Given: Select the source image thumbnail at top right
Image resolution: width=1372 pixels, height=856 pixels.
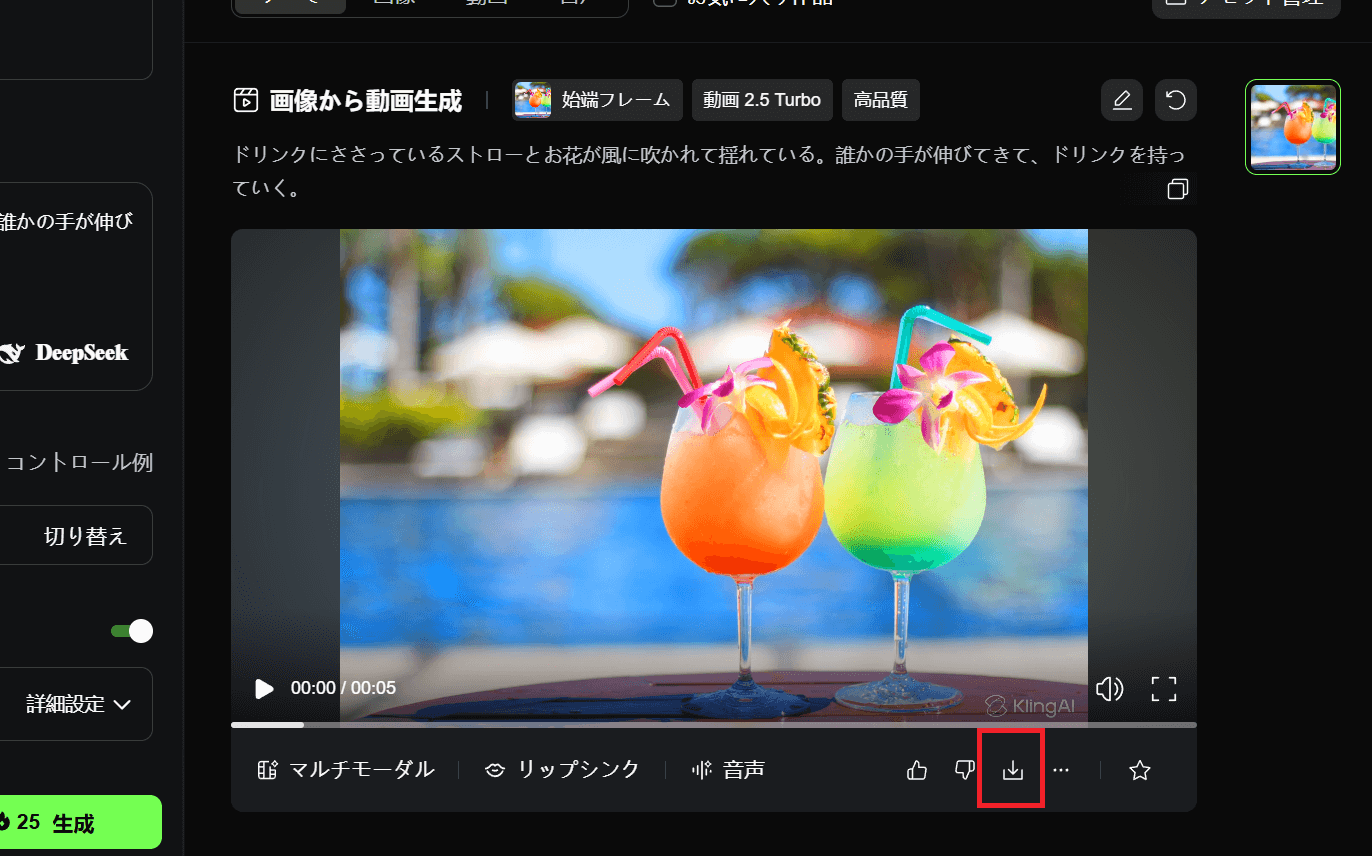Looking at the screenshot, I should point(1292,127).
